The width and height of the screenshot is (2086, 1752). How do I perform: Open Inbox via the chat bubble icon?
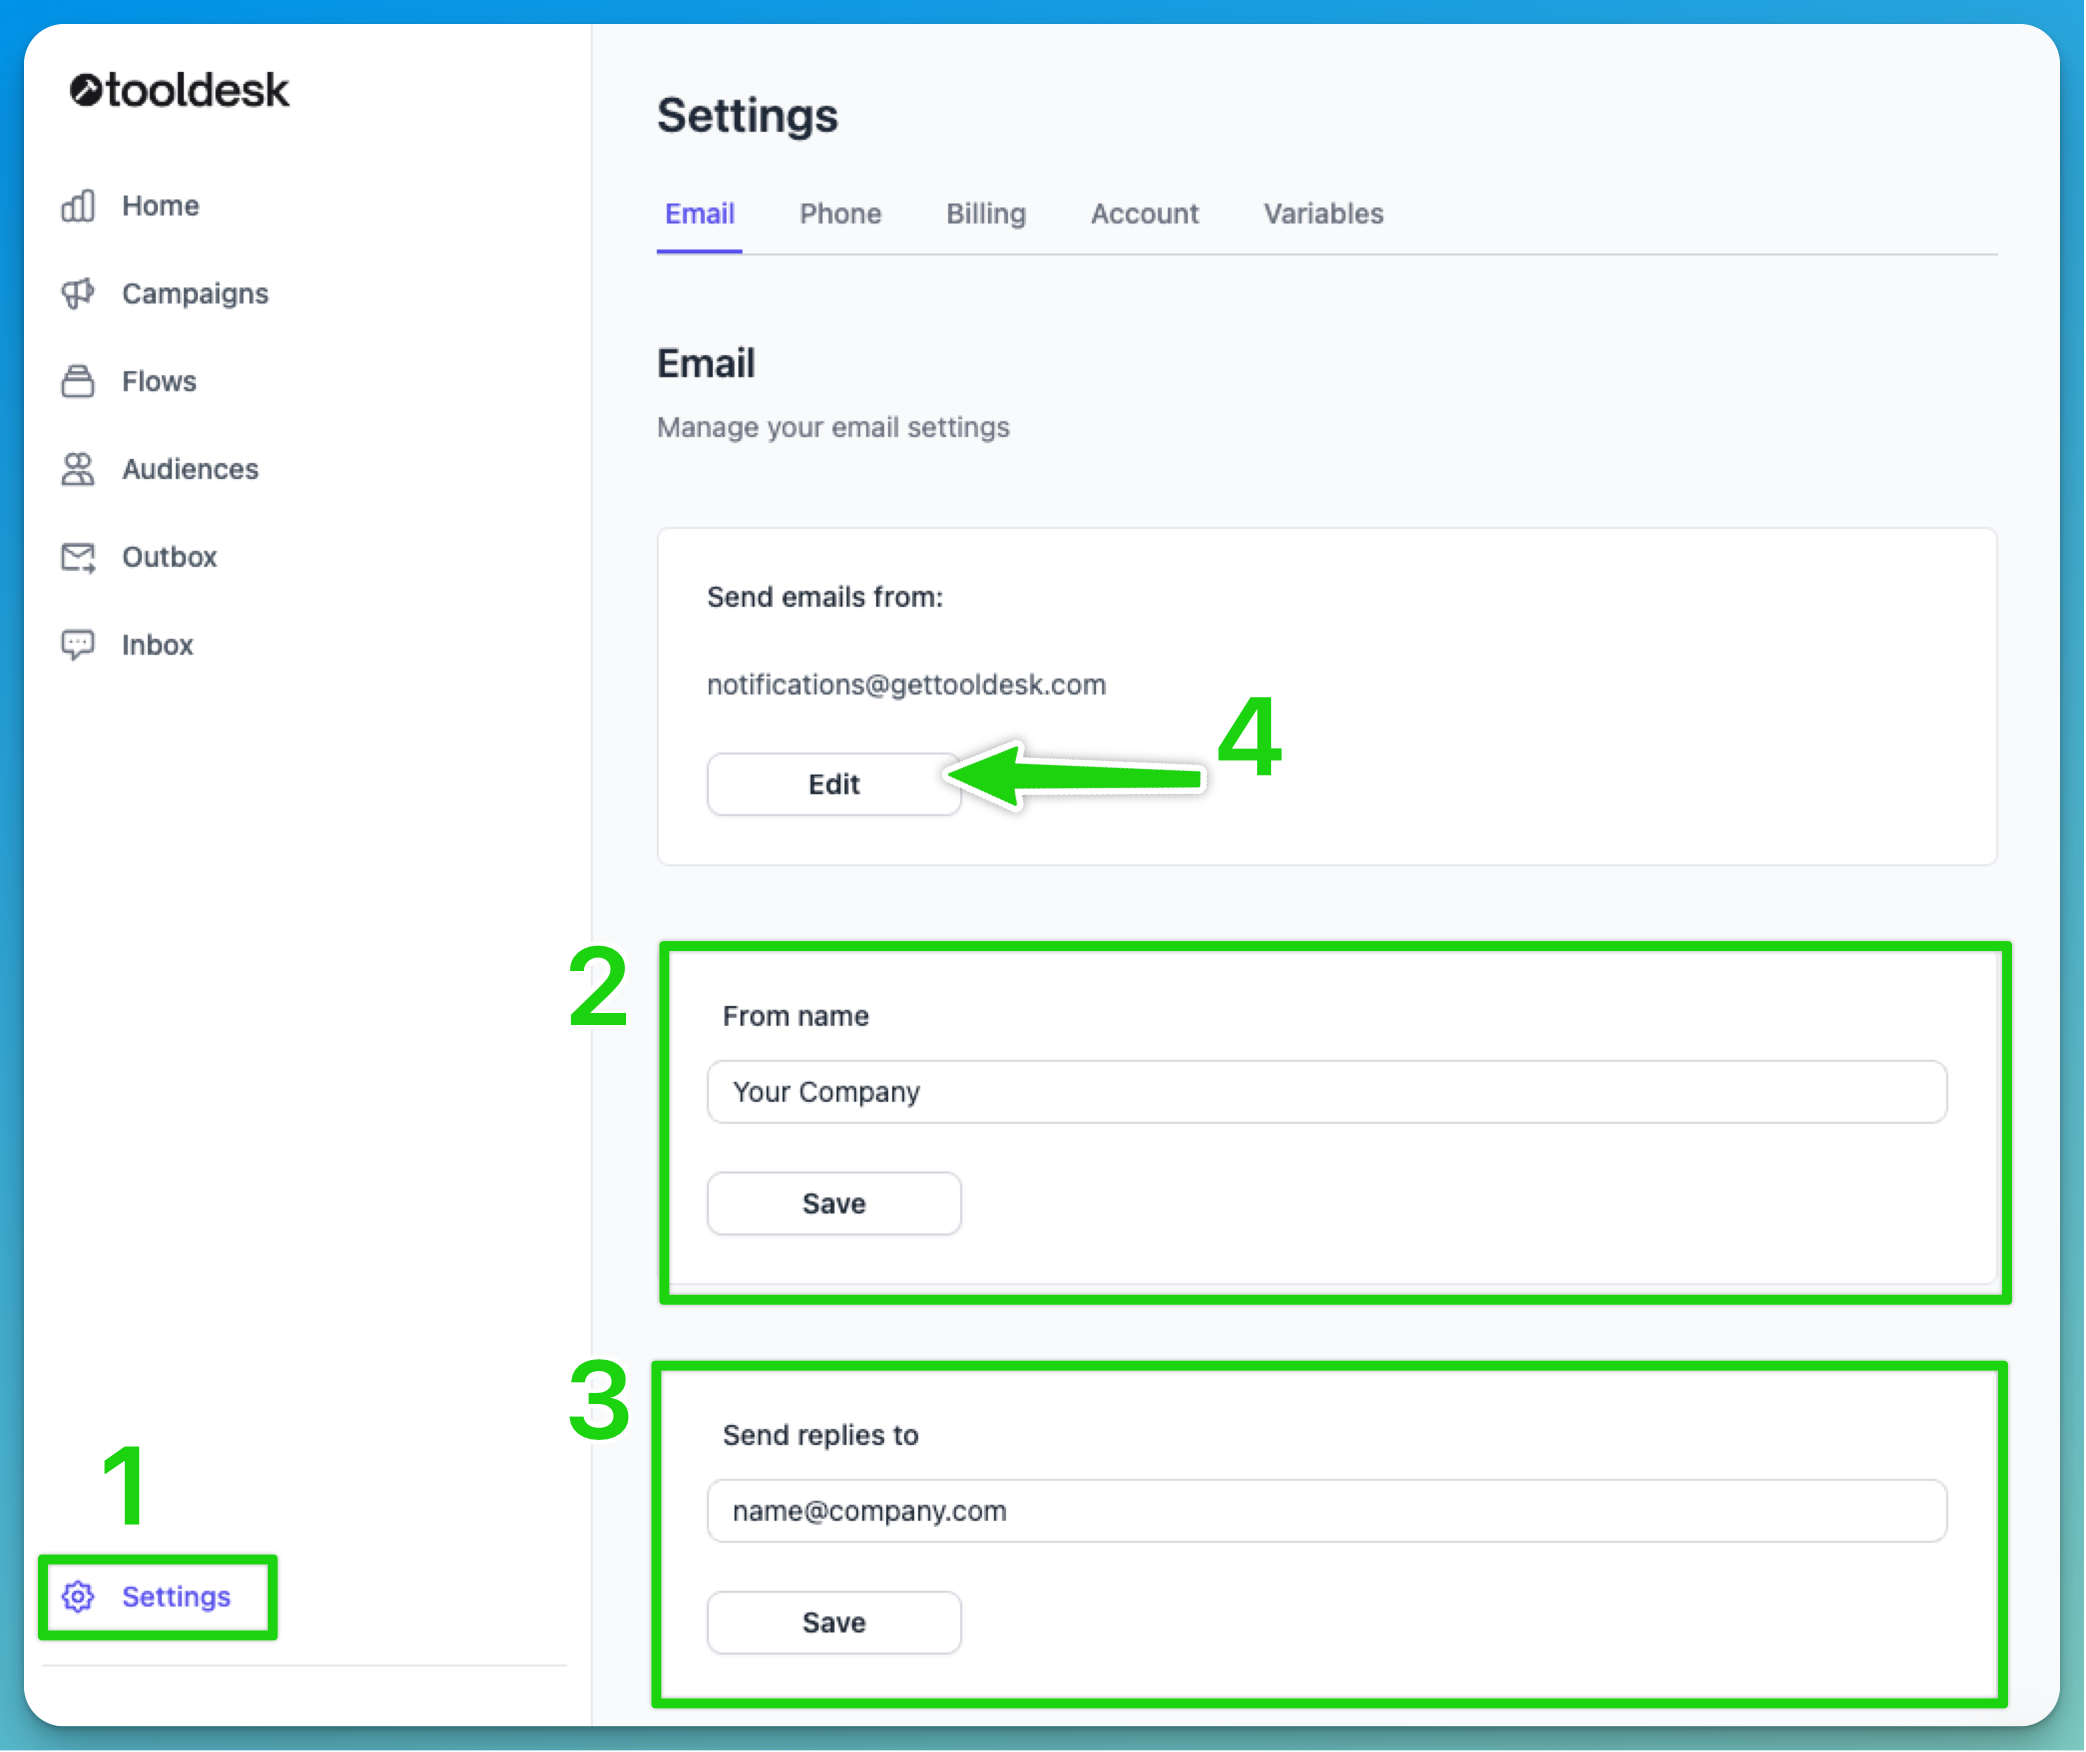(x=78, y=644)
